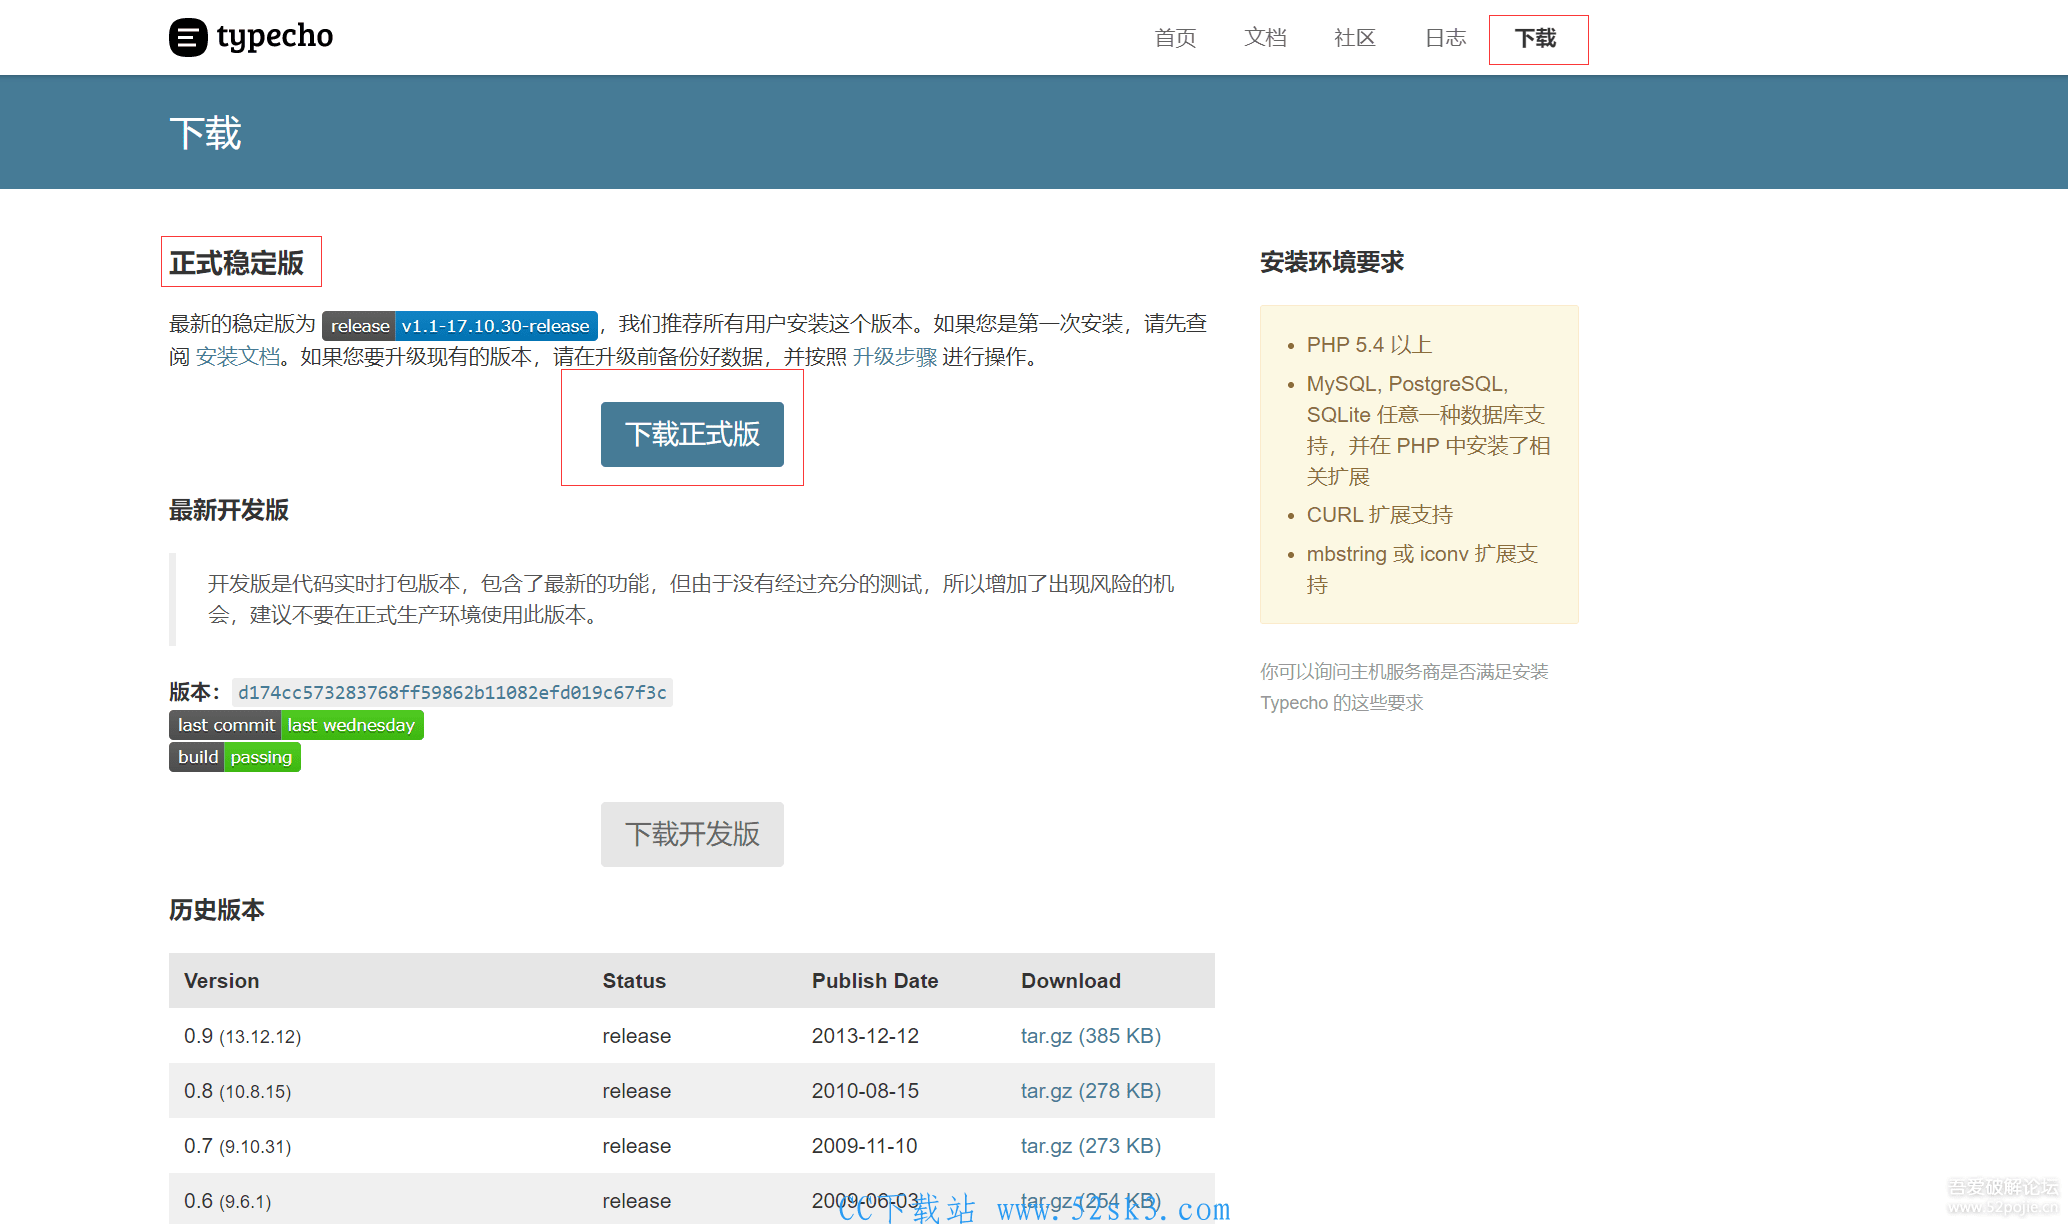This screenshot has width=2068, height=1224.
Task: Click the MySQL, PostgreSQL requirement item
Action: [1428, 430]
